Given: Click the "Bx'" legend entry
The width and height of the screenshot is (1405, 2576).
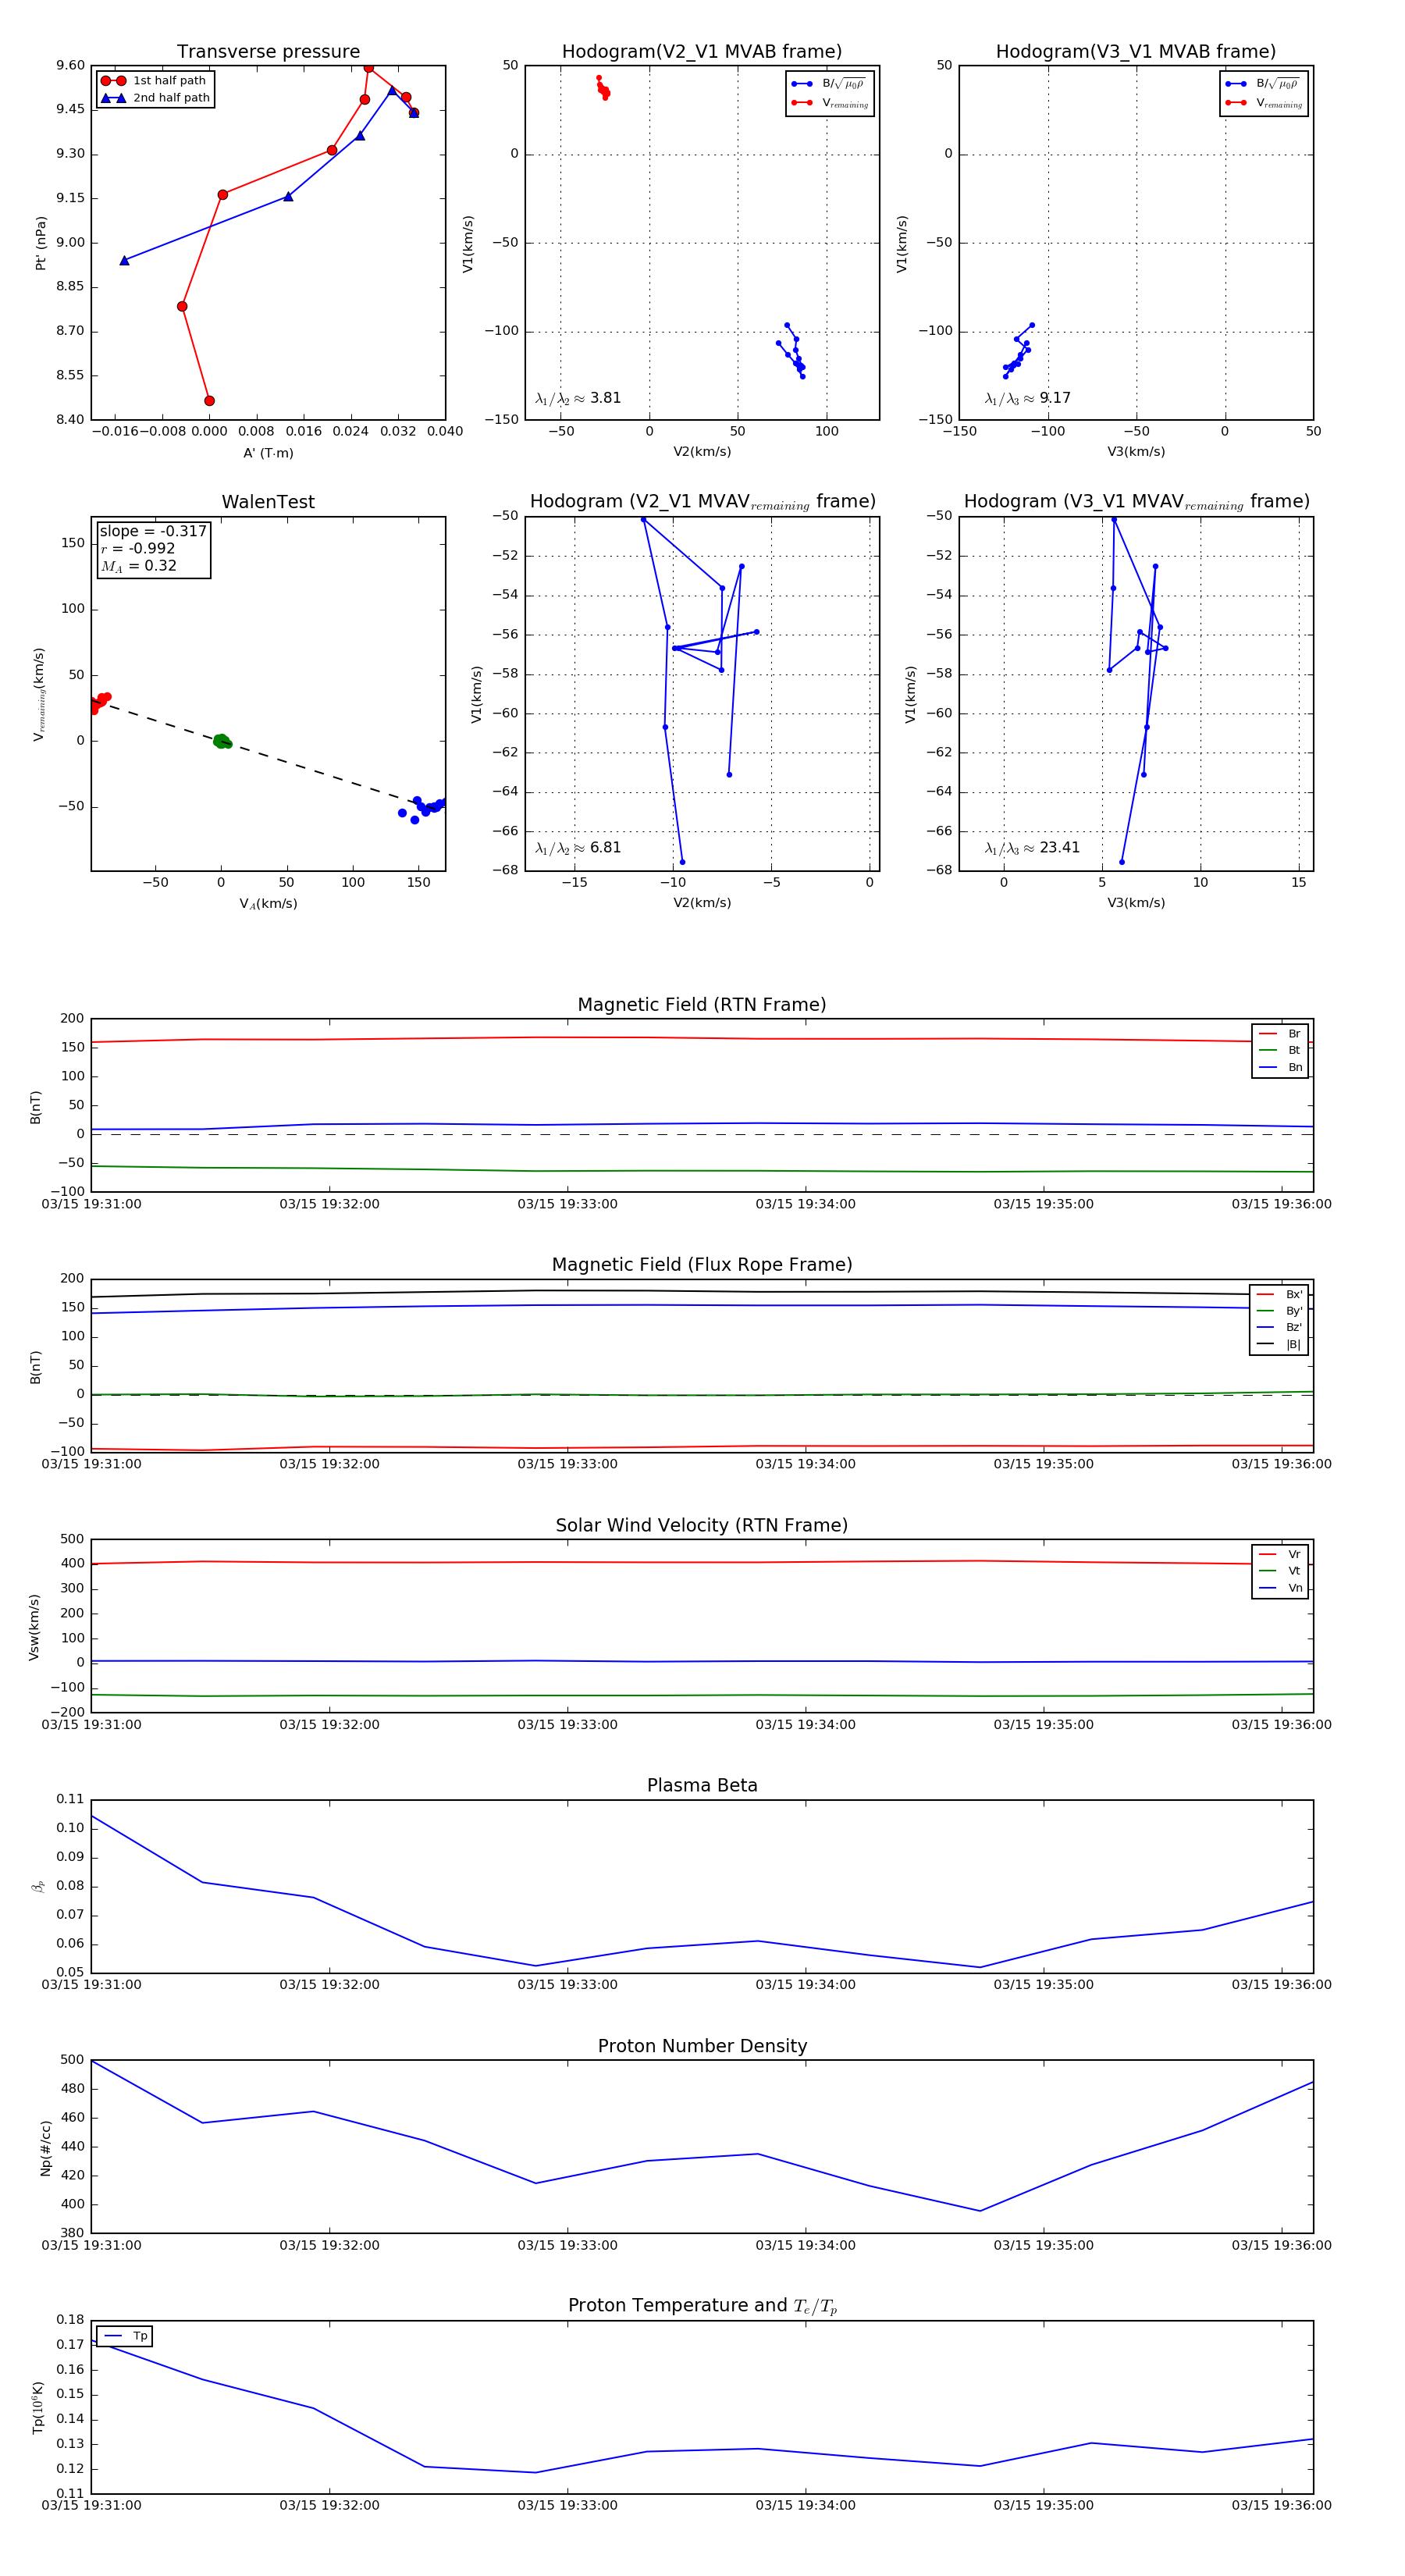Looking at the screenshot, I should click(x=1280, y=1294).
